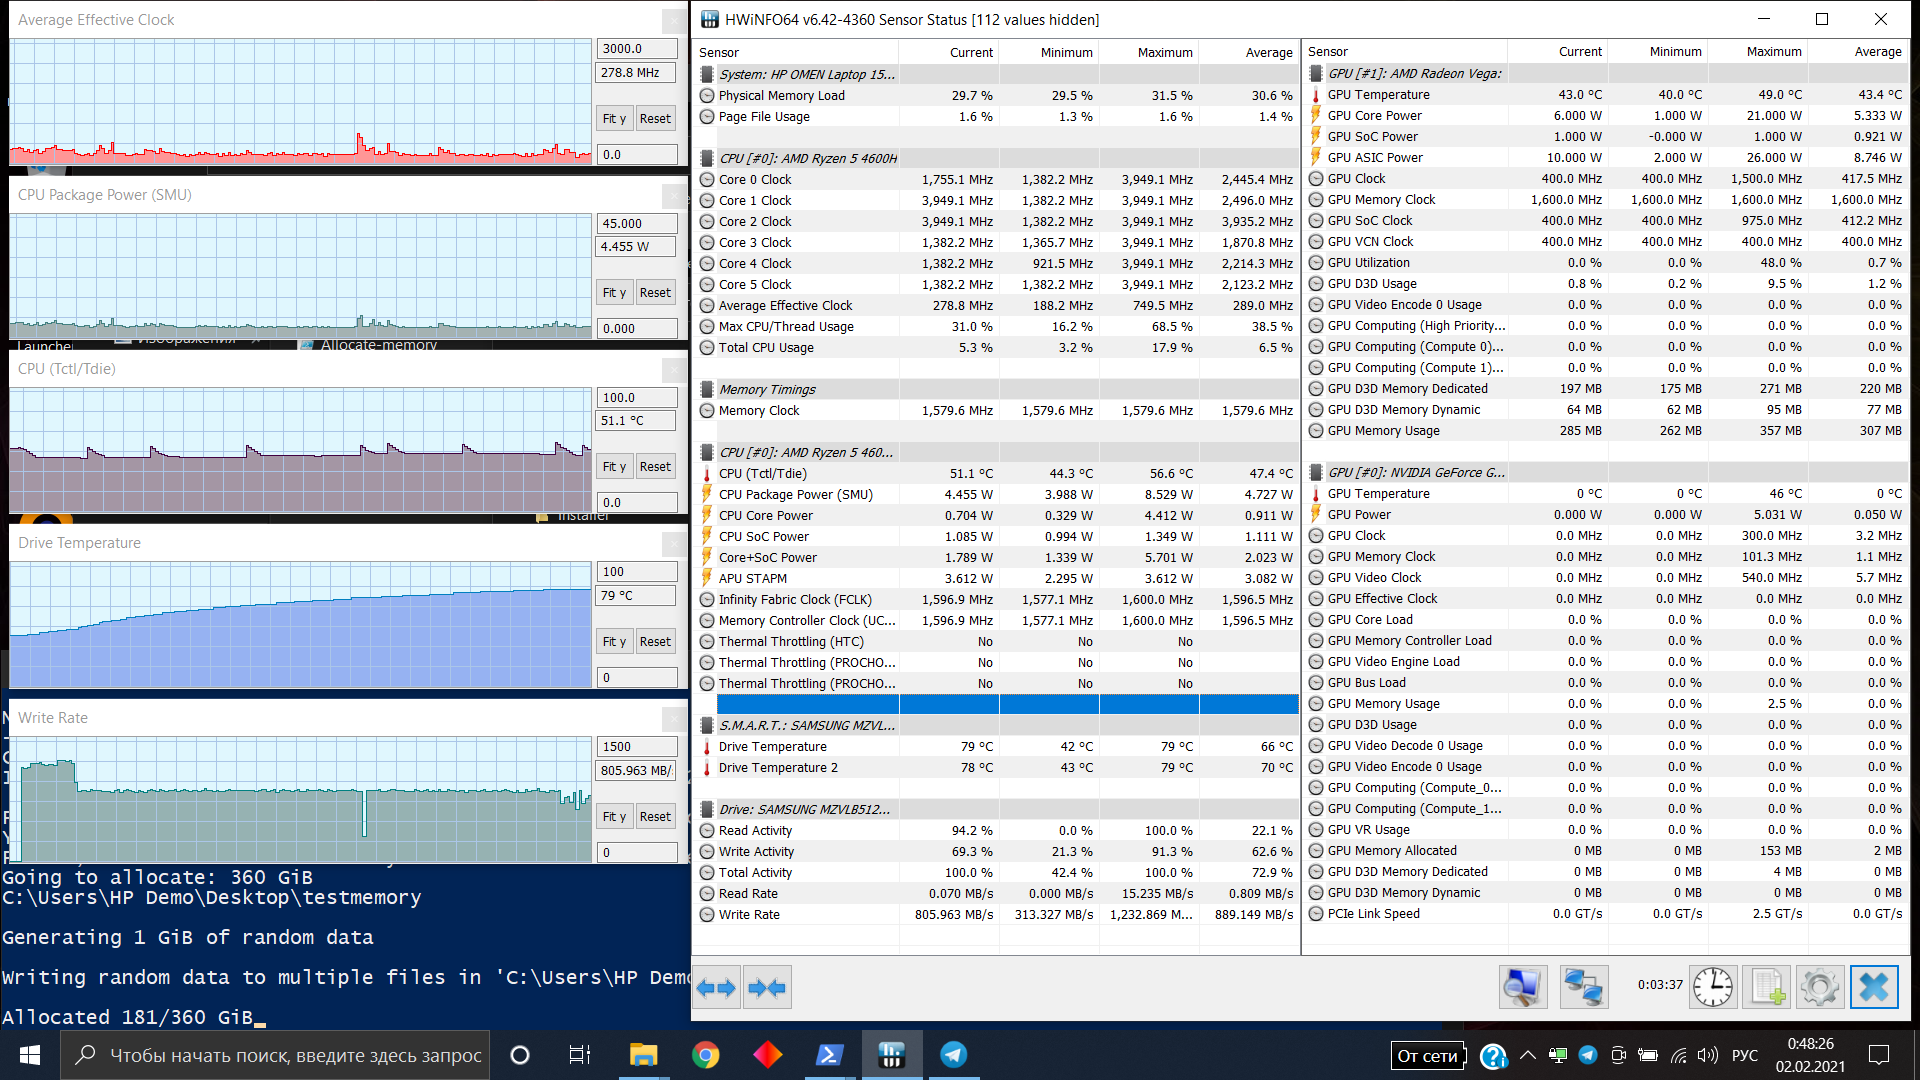This screenshot has width=1920, height=1080.
Task: Open the taskbar clock showing 0:48:26
Action: click(1810, 1055)
